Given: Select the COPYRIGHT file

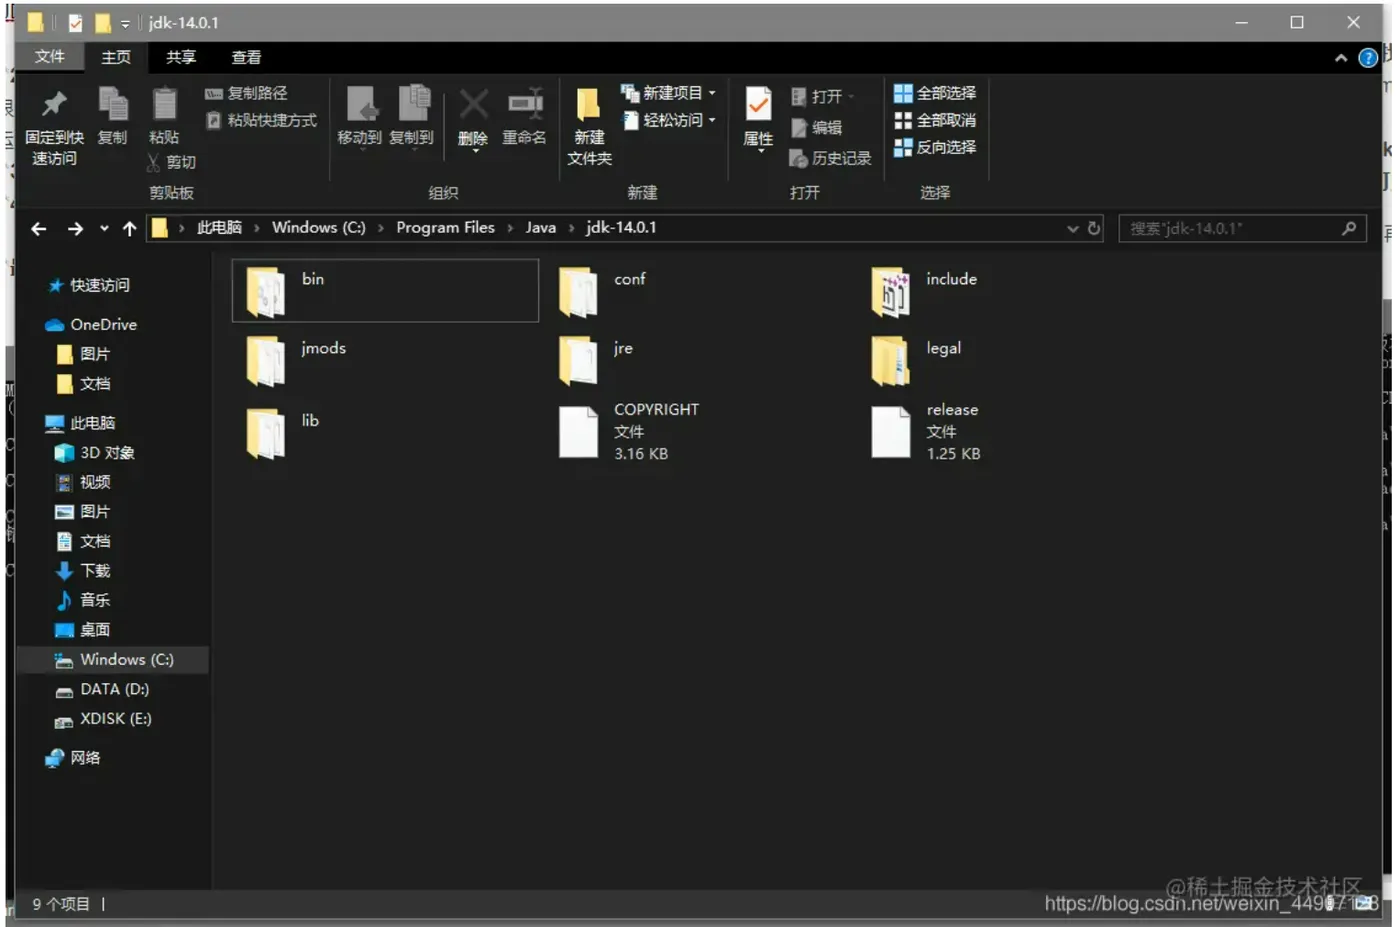Looking at the screenshot, I should 629,431.
